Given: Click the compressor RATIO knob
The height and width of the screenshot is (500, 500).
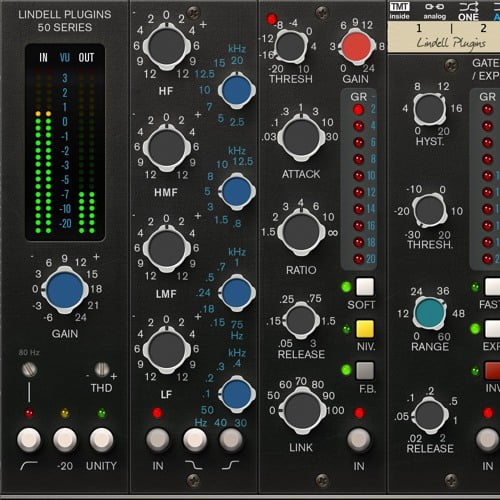Looking at the screenshot, I should pyautogui.click(x=301, y=232).
